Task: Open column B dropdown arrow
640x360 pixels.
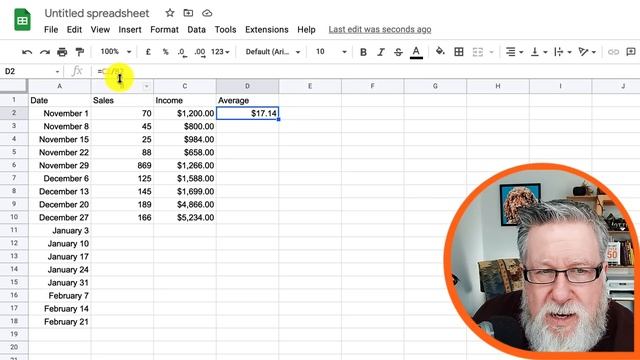Action: (x=147, y=86)
